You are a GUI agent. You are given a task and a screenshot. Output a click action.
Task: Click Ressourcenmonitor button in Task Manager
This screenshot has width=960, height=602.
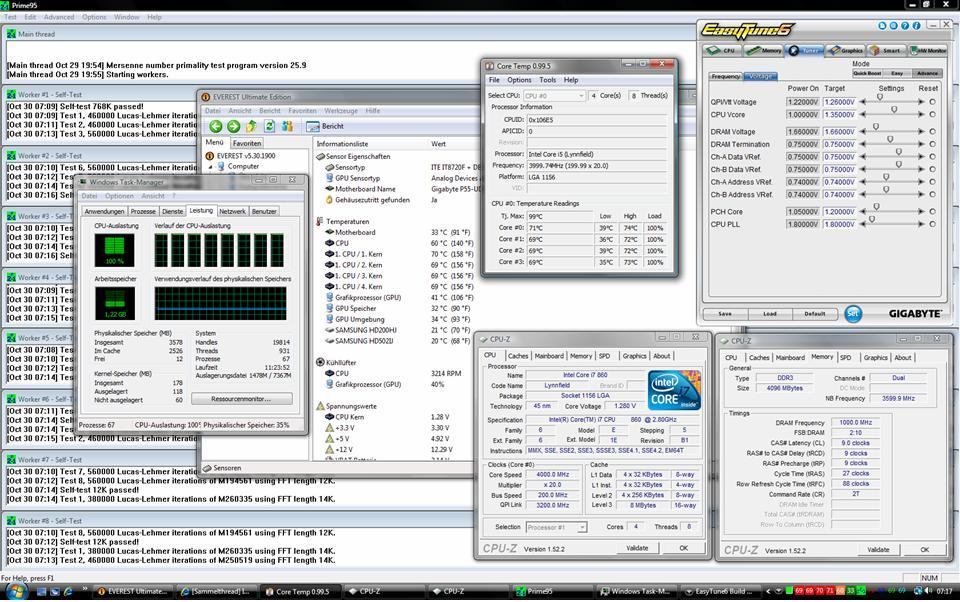tap(242, 399)
